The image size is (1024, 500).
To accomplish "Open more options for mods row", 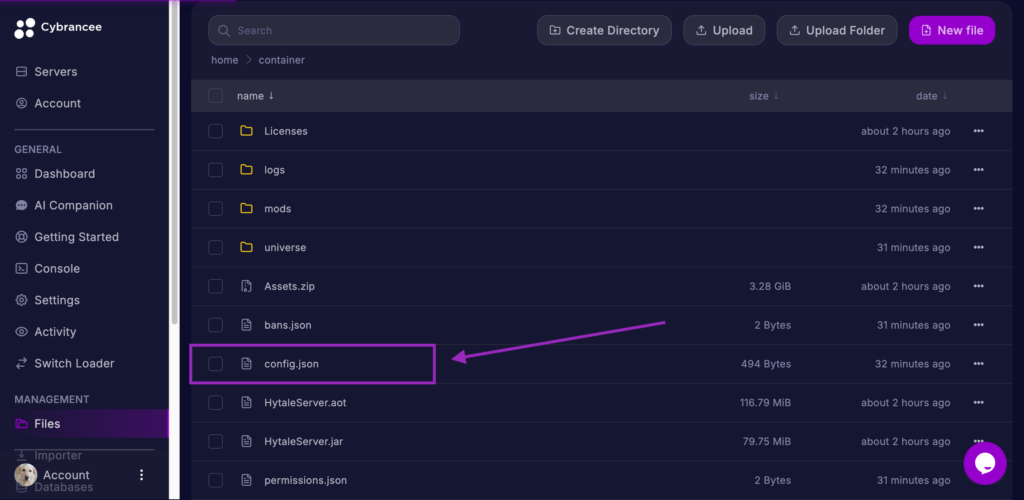I will pyautogui.click(x=978, y=209).
